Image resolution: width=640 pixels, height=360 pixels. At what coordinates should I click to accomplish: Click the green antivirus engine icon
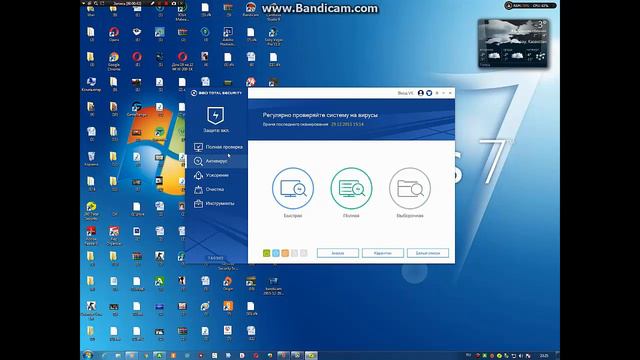(x=267, y=253)
